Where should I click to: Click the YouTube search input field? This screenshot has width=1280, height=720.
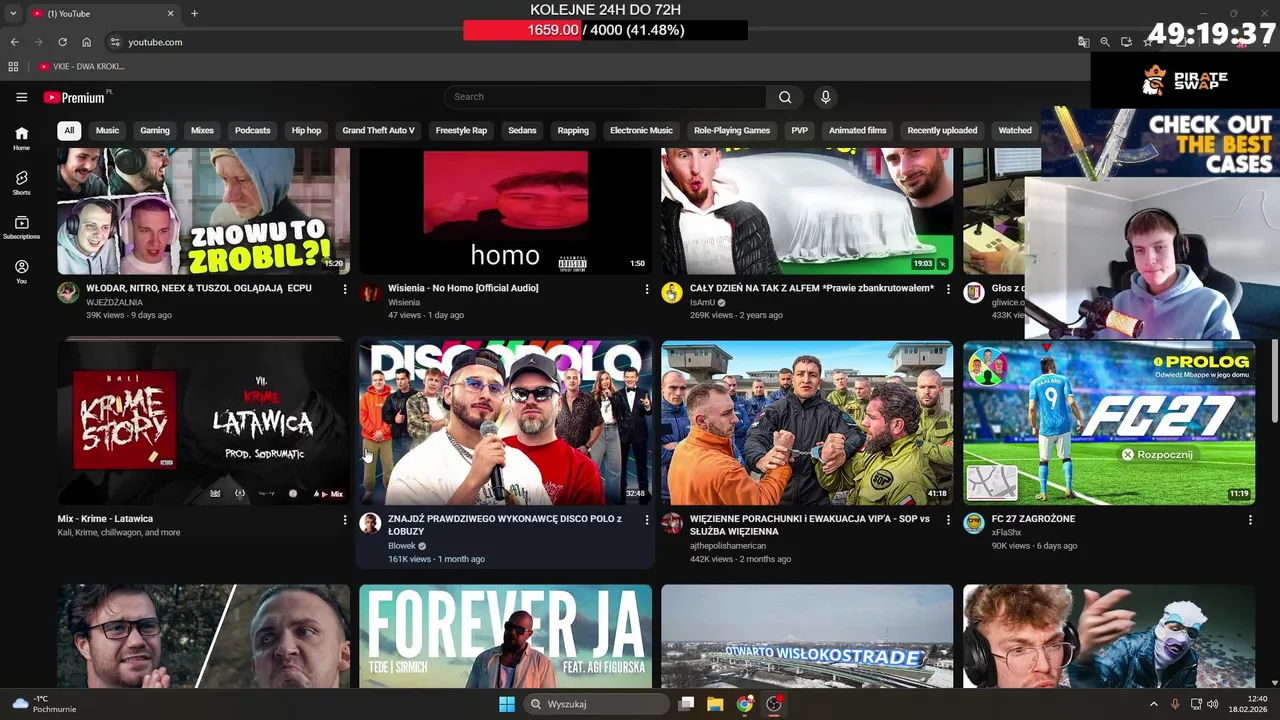(x=605, y=97)
